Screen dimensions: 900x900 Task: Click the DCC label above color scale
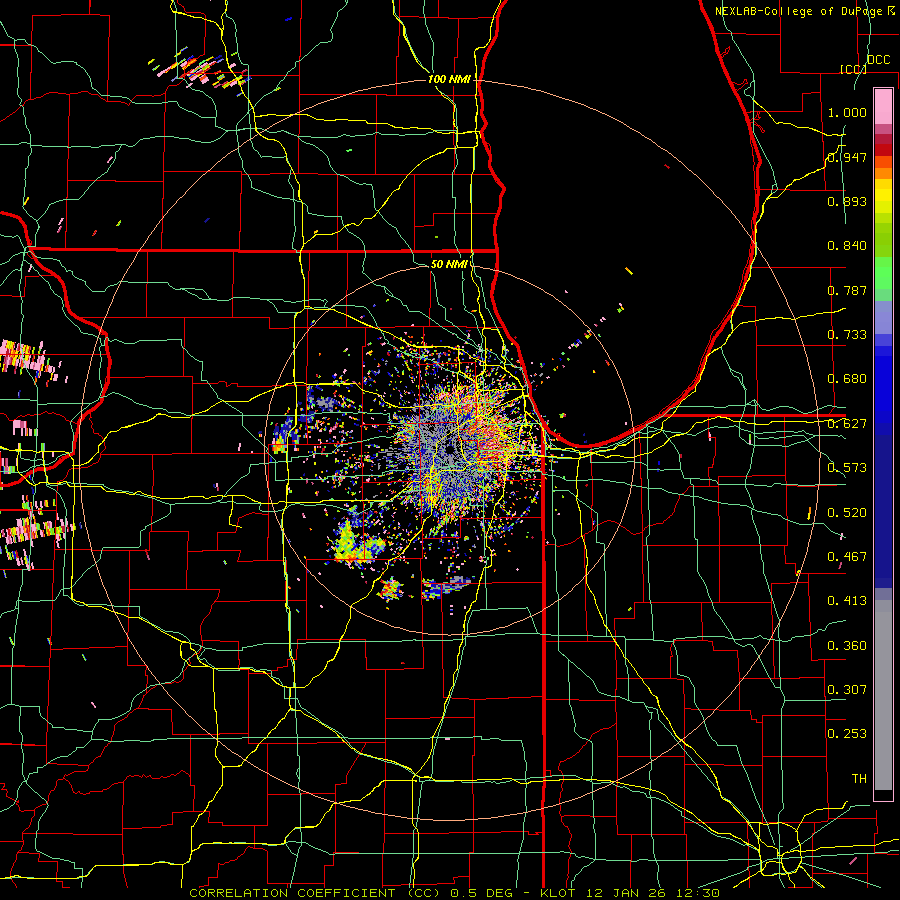coord(878,60)
